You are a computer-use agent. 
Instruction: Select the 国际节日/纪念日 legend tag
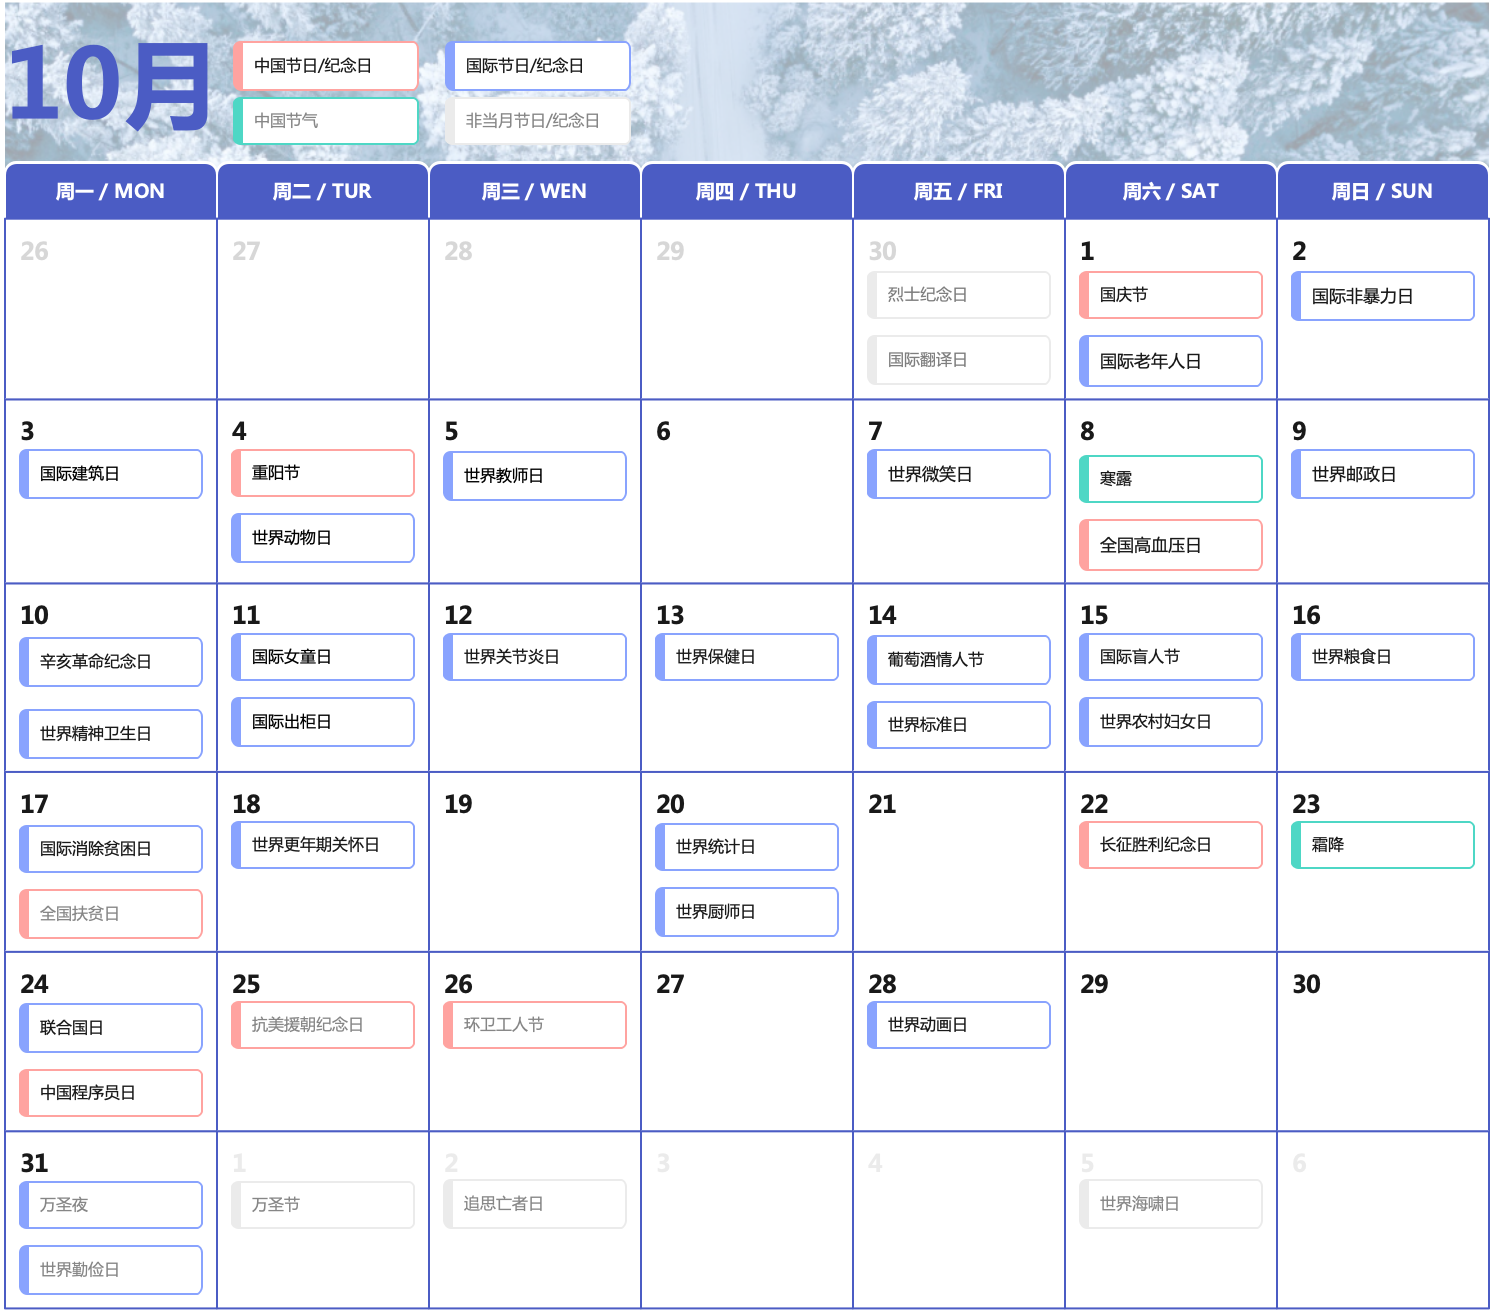pos(537,66)
